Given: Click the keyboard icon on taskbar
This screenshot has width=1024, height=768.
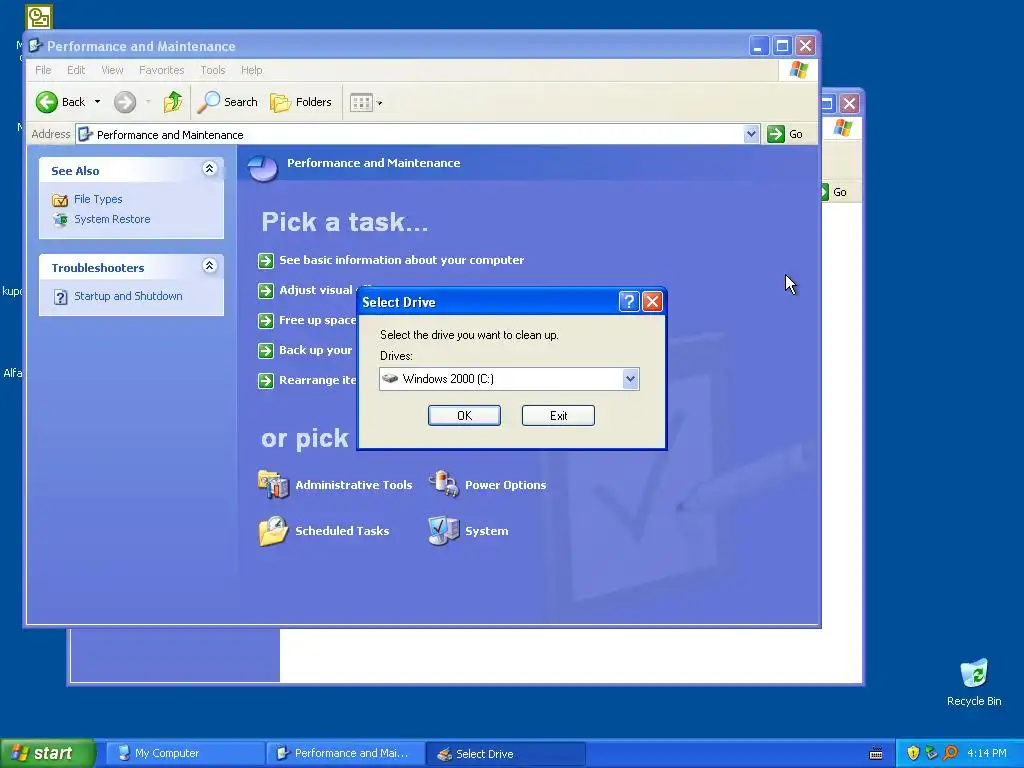Looking at the screenshot, I should click(x=876, y=754).
